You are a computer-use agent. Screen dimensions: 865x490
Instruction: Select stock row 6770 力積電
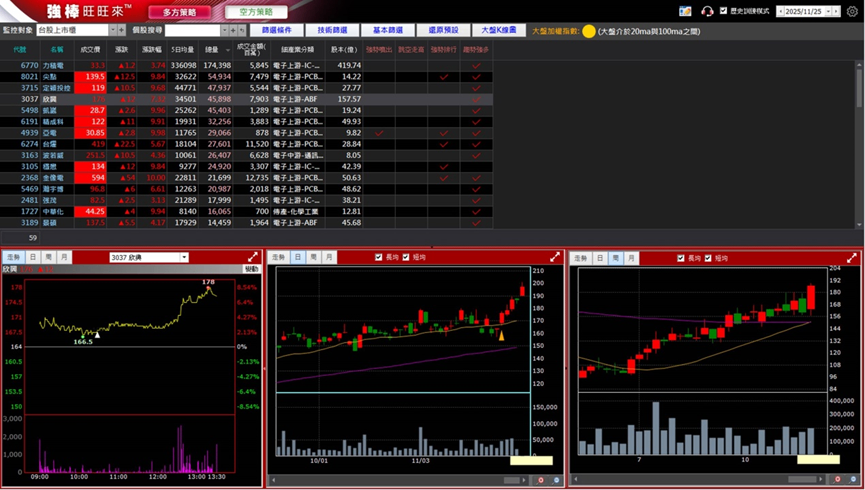click(x=246, y=66)
